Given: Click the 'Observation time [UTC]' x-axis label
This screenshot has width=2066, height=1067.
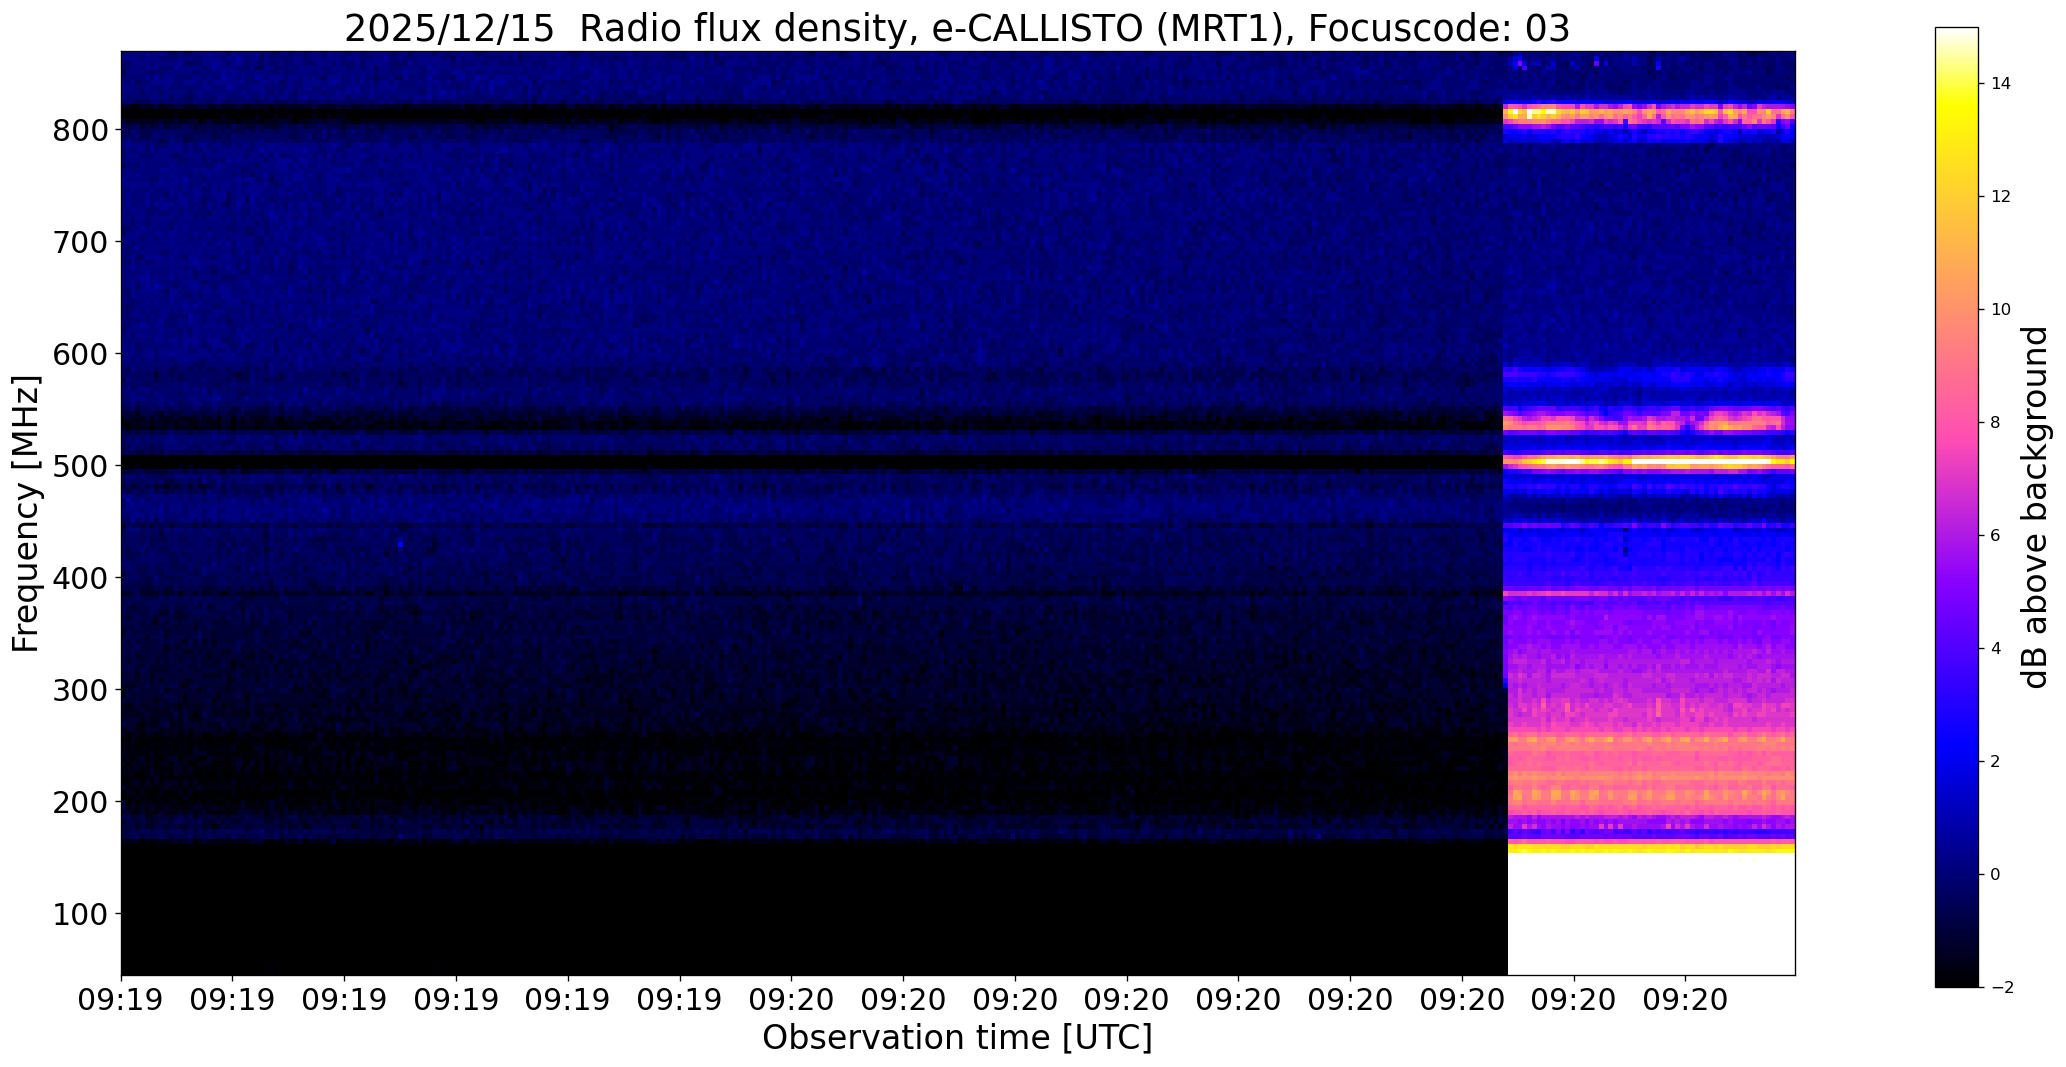Looking at the screenshot, I should pos(957,1038).
